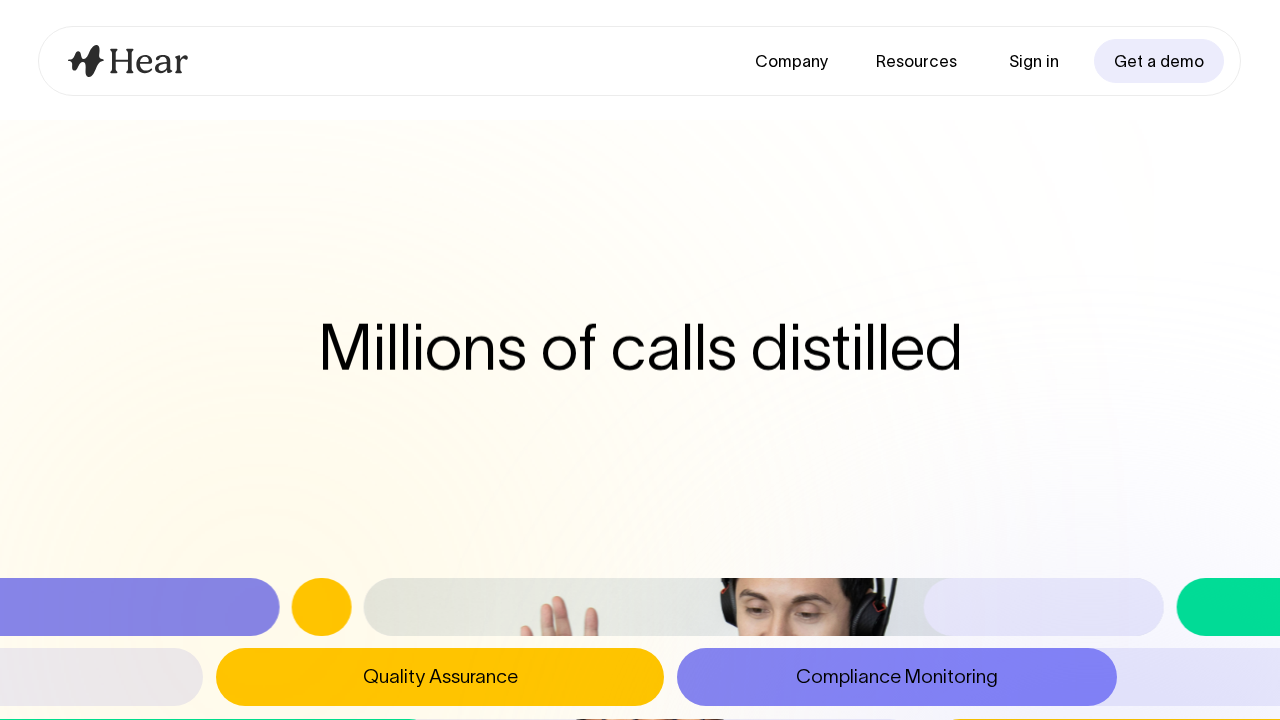Screen dimensions: 1280x720
Task: Click the raised hand in the photo
Action: [x=560, y=618]
